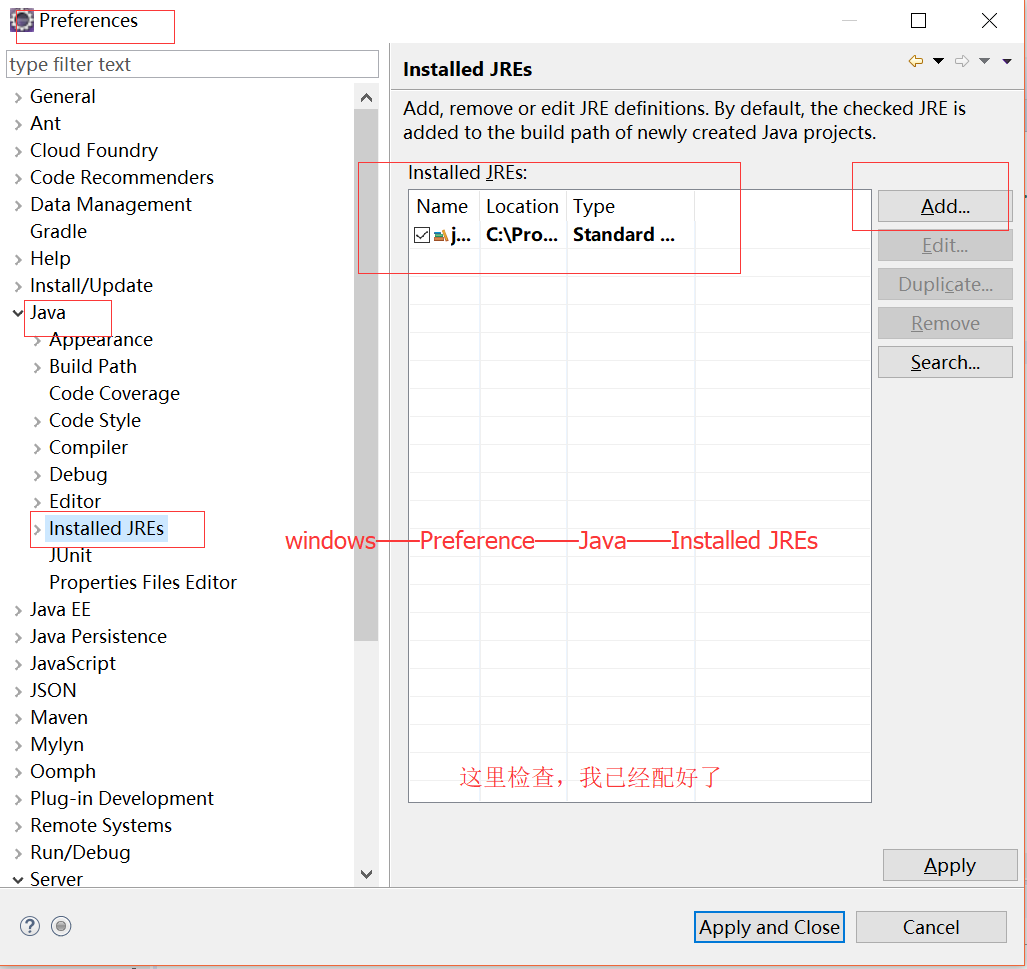Open the forward history dropdown arrow
Screen dimensions: 1027x969
tap(984, 61)
